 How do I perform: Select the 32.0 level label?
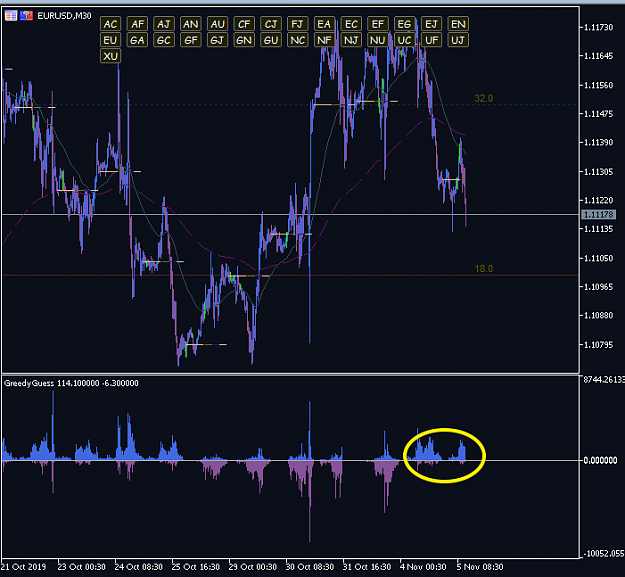[483, 98]
